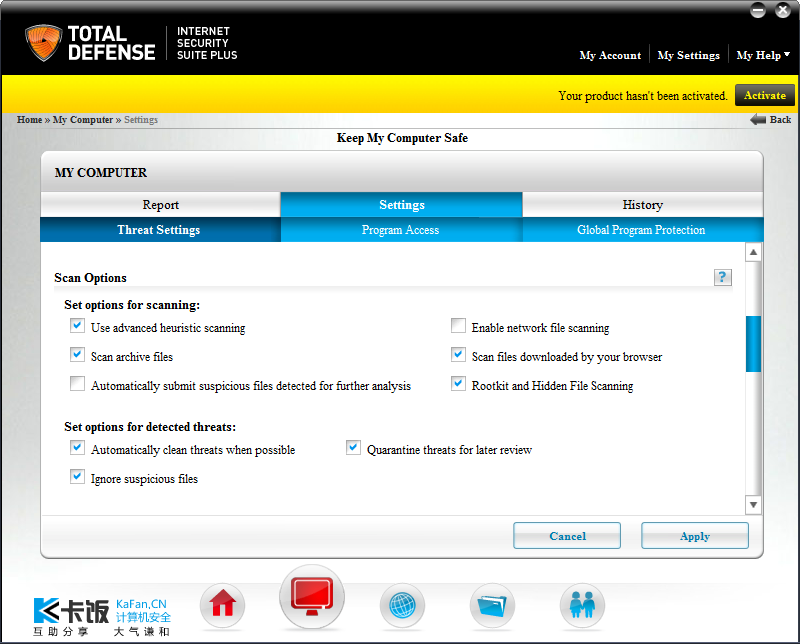The height and width of the screenshot is (644, 800).
Task: Uncheck Quarantine threats for later review
Action: 353,448
